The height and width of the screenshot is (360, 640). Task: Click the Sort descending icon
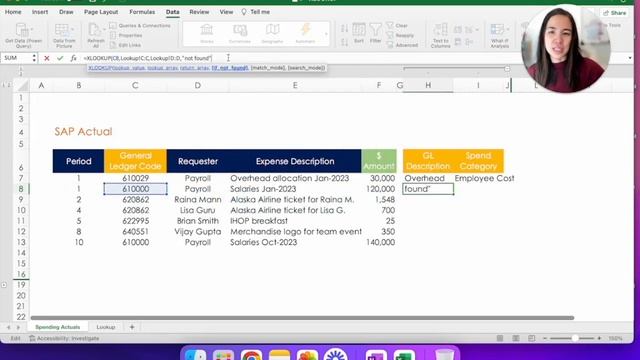pos(344,42)
